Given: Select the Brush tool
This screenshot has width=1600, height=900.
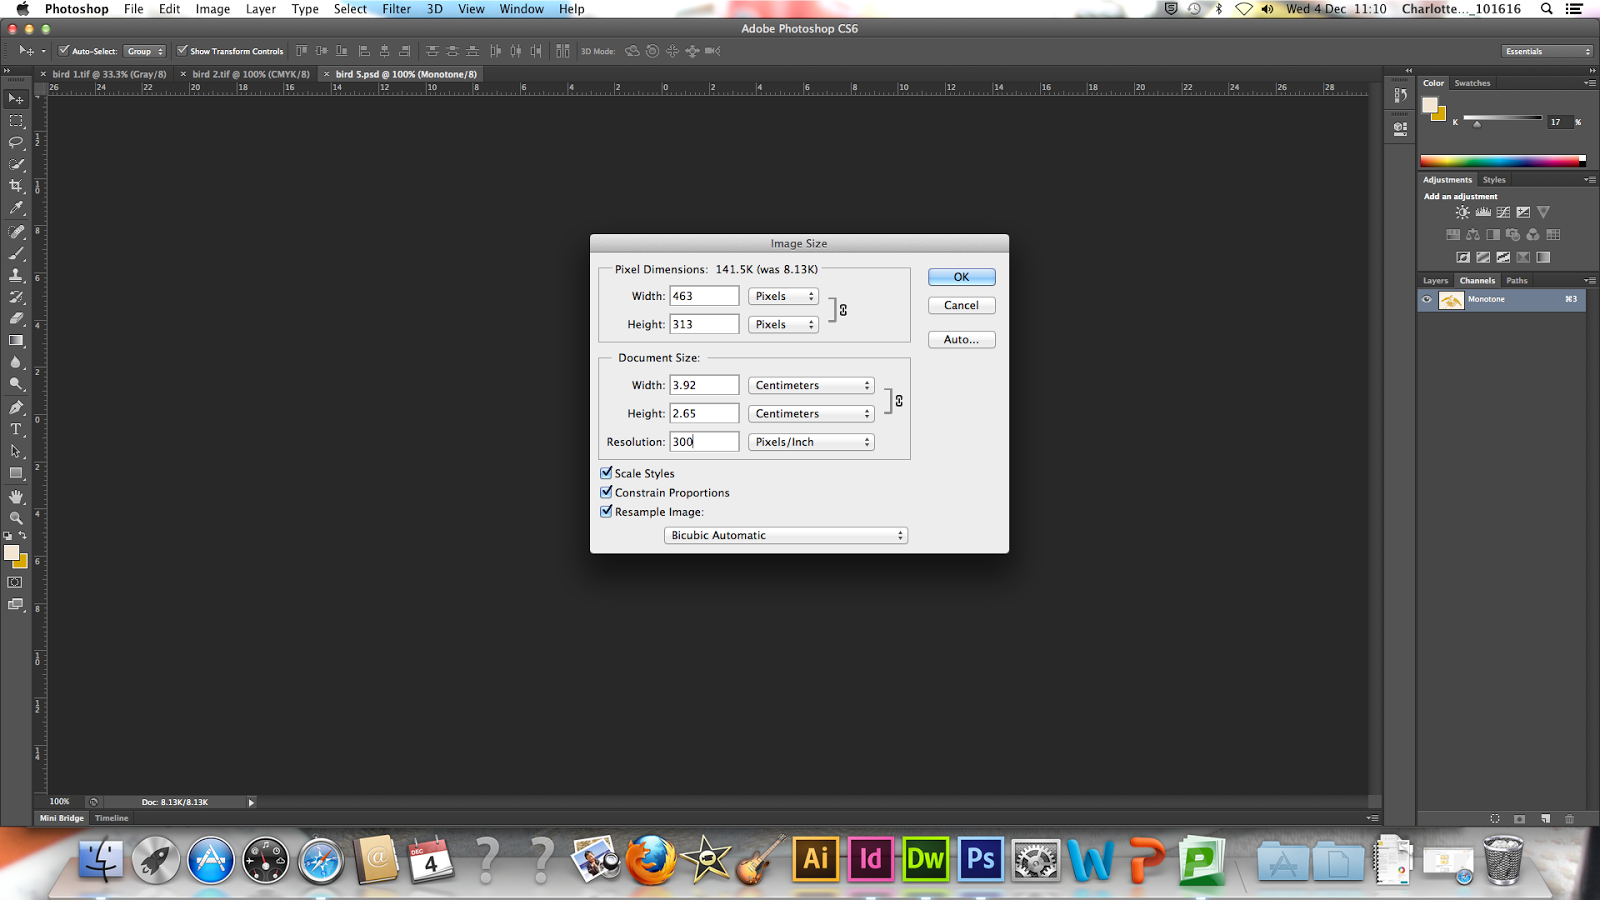Looking at the screenshot, I should [16, 254].
